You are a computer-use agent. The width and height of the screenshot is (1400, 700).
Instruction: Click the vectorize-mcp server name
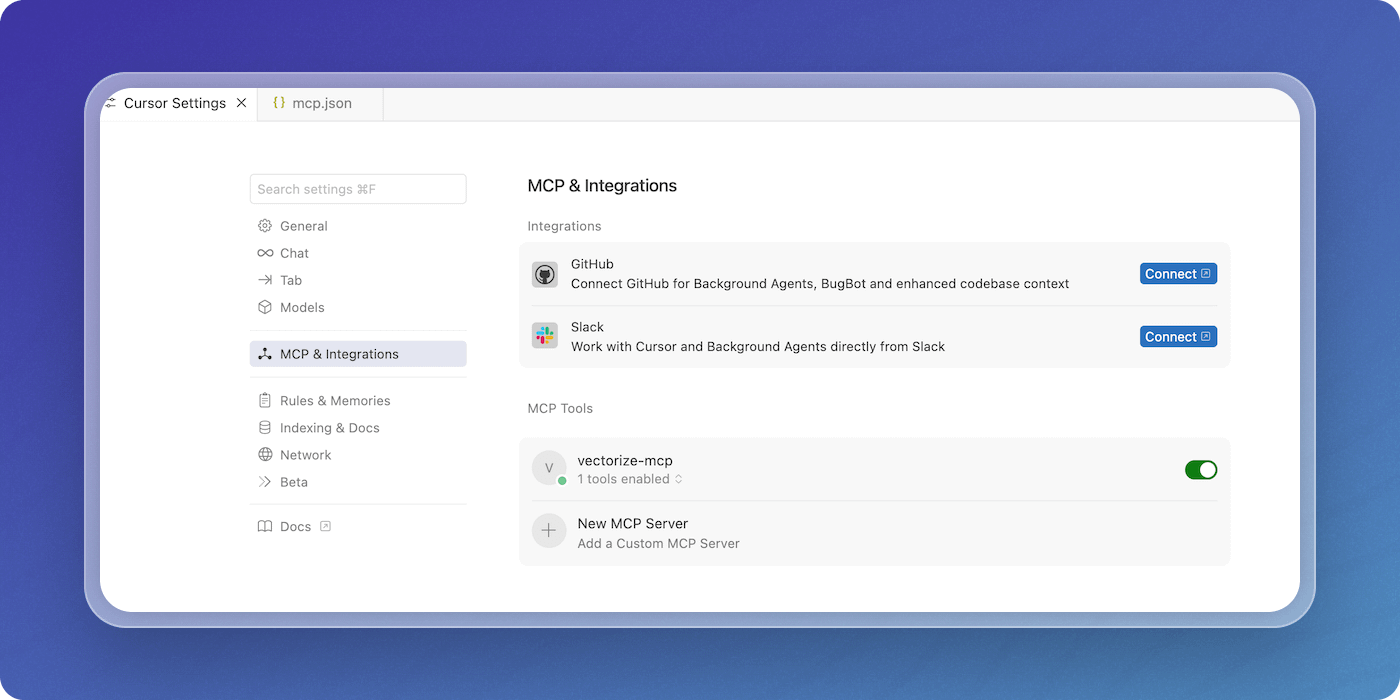pyautogui.click(x=625, y=461)
